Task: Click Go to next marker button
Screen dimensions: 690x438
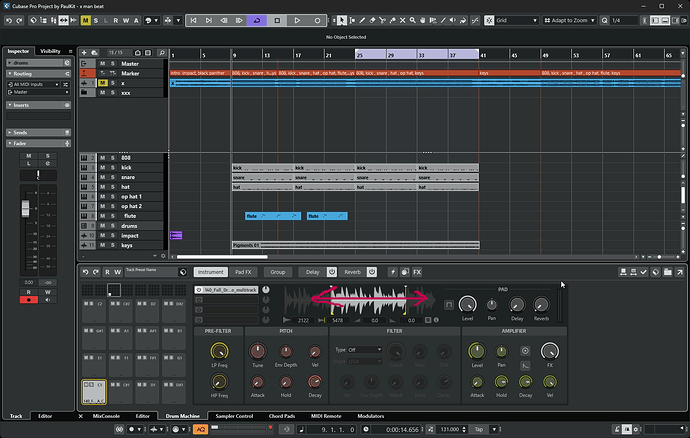Action: click(x=209, y=20)
